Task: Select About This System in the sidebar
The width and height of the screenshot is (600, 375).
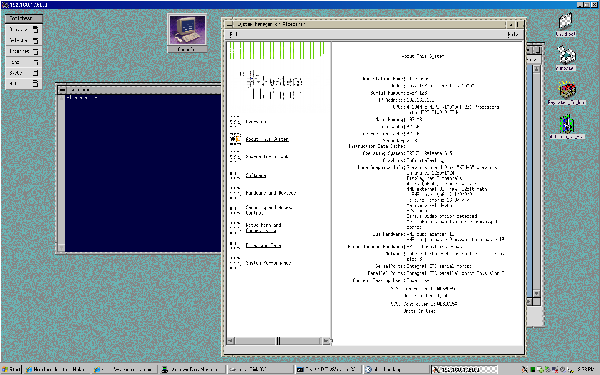Action: tap(267, 139)
